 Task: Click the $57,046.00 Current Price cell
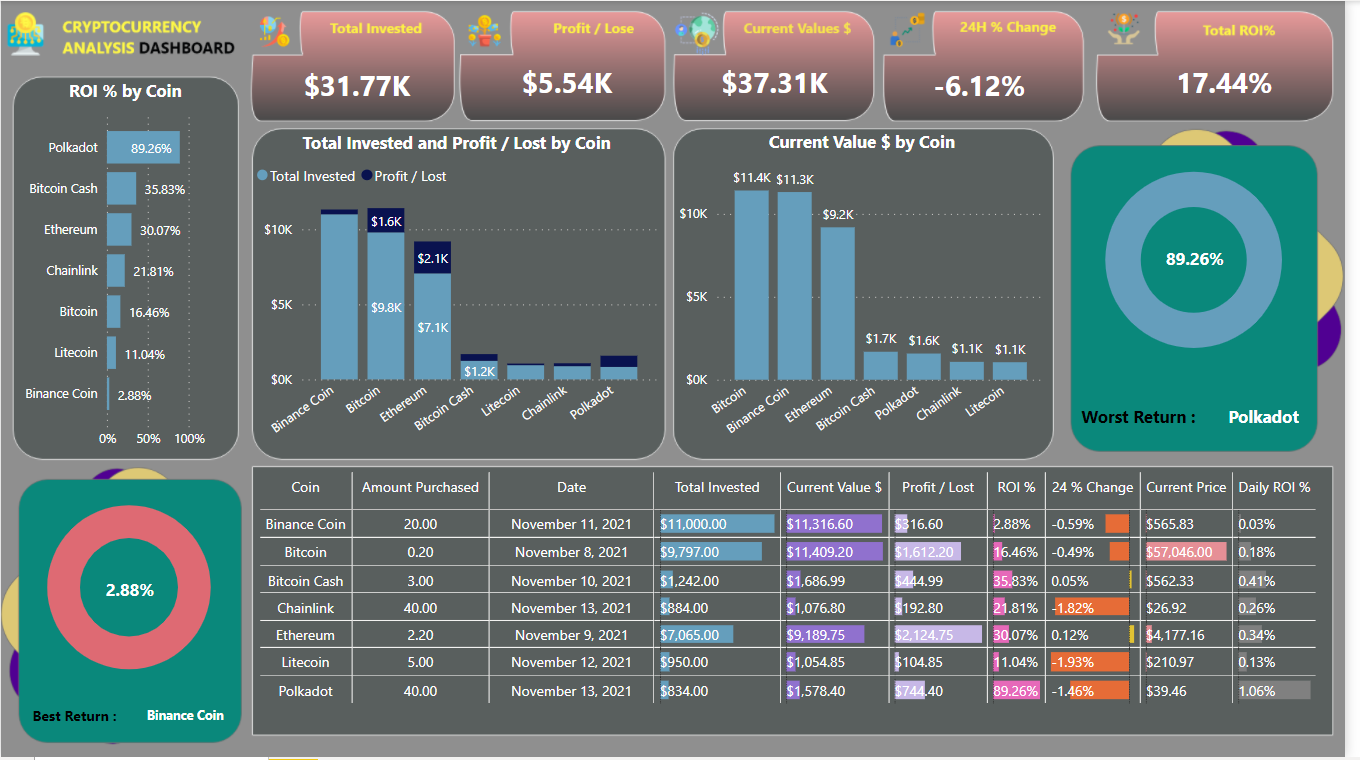click(x=1186, y=551)
